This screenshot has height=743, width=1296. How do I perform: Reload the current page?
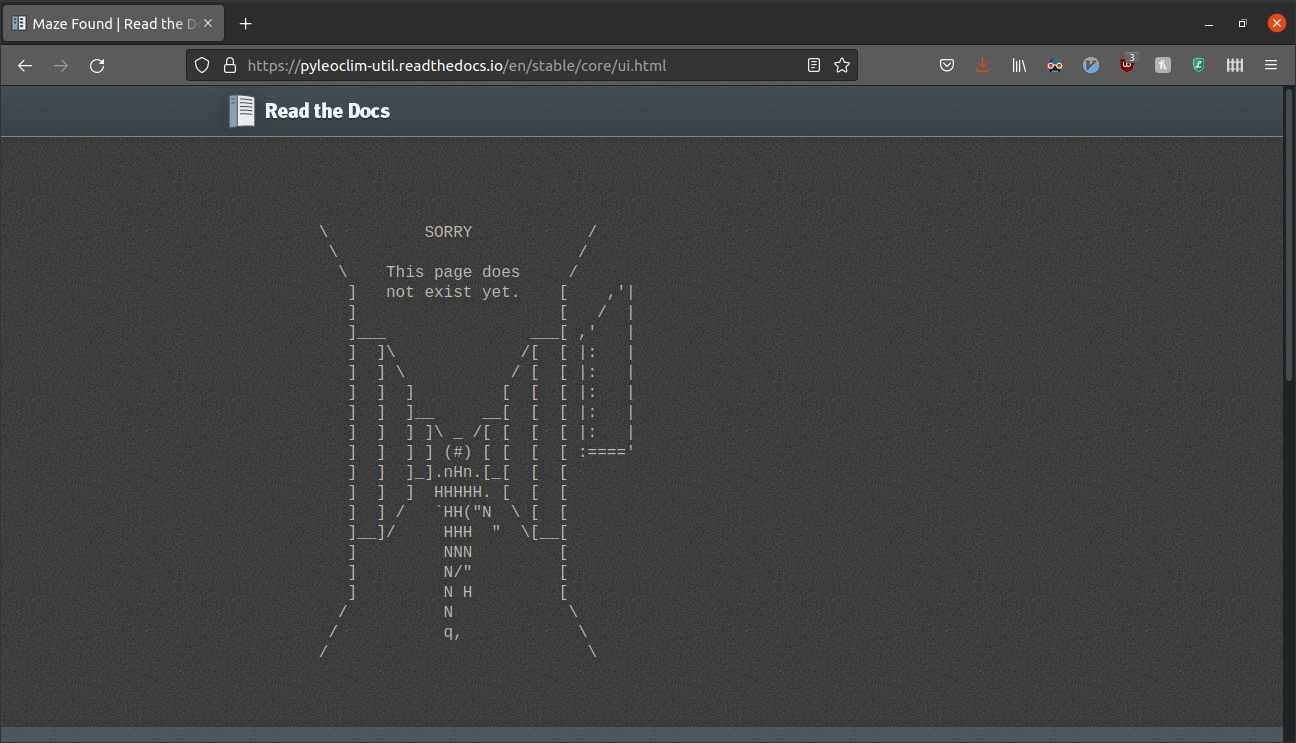[x=96, y=65]
